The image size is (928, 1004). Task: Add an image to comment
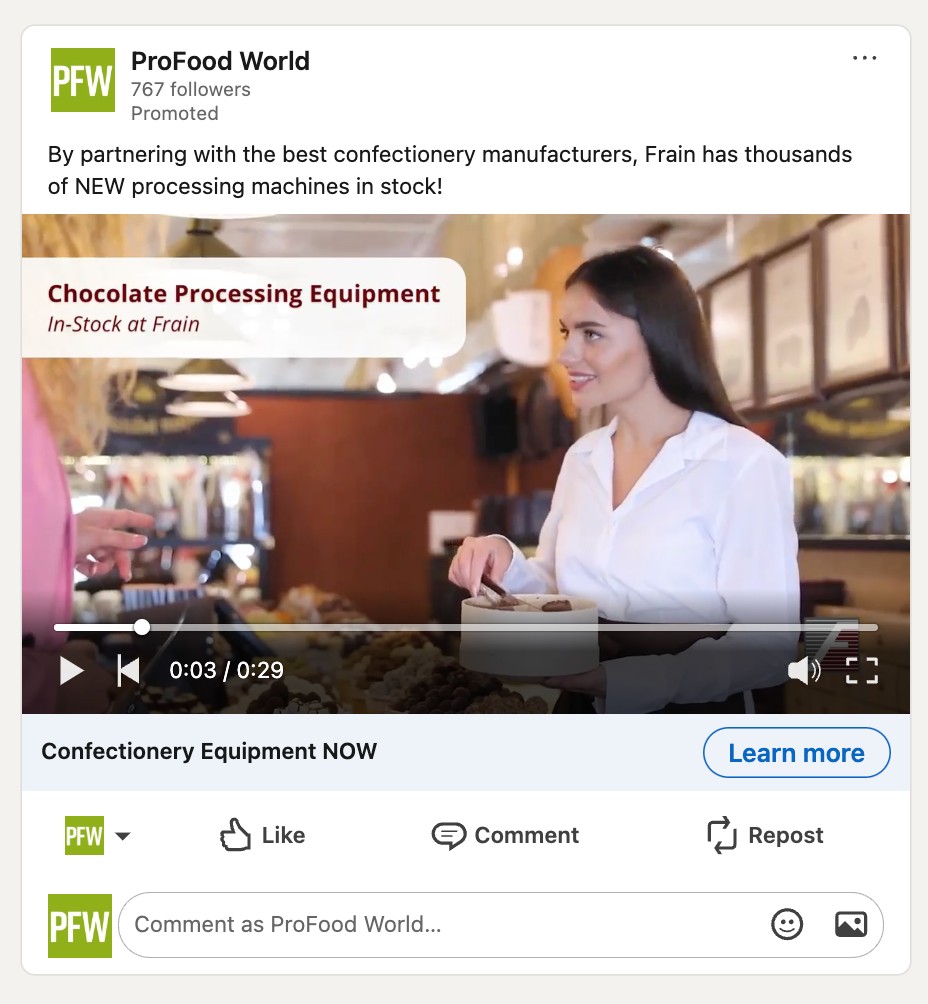pos(851,925)
